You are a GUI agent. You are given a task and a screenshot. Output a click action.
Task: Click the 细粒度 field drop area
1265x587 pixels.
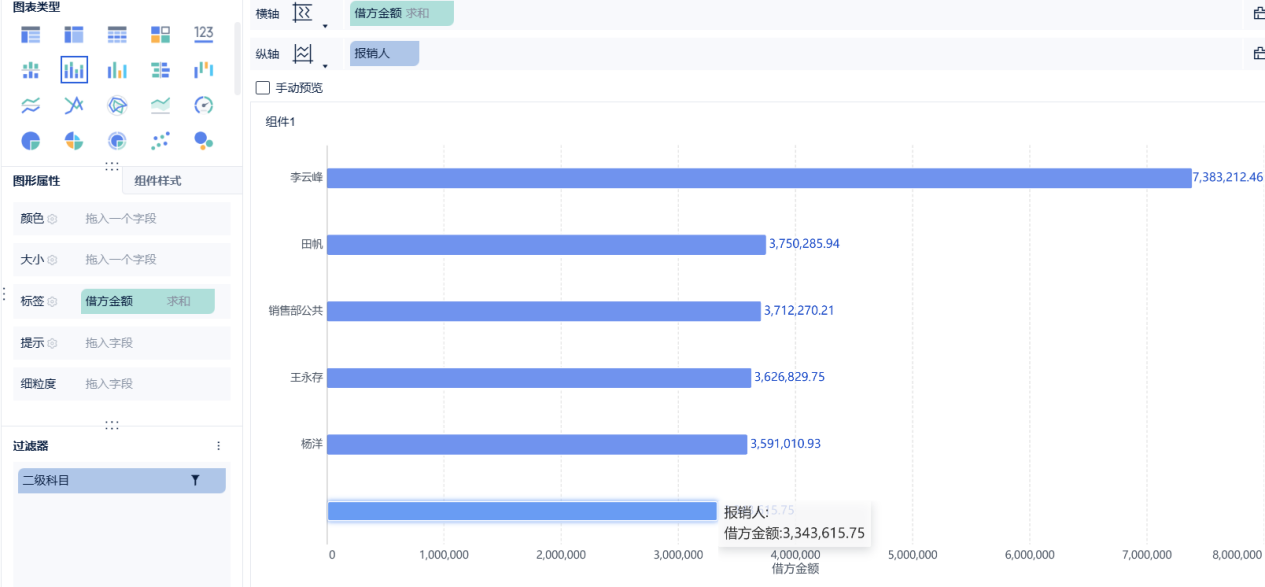154,384
